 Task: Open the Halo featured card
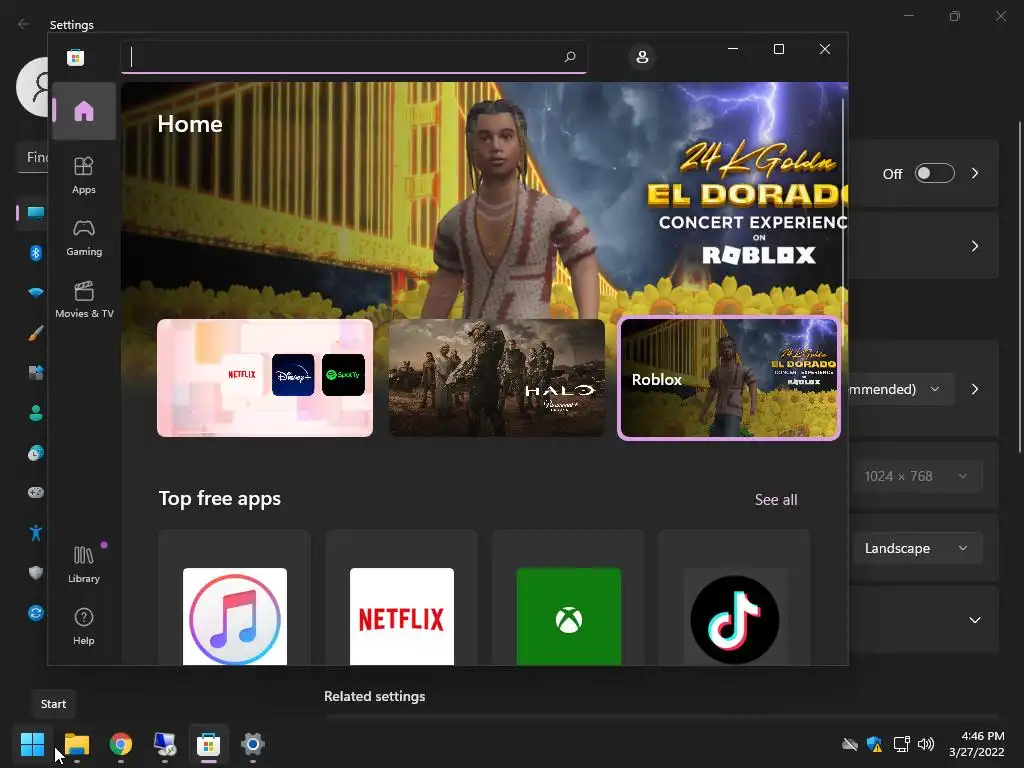pyautogui.click(x=497, y=378)
